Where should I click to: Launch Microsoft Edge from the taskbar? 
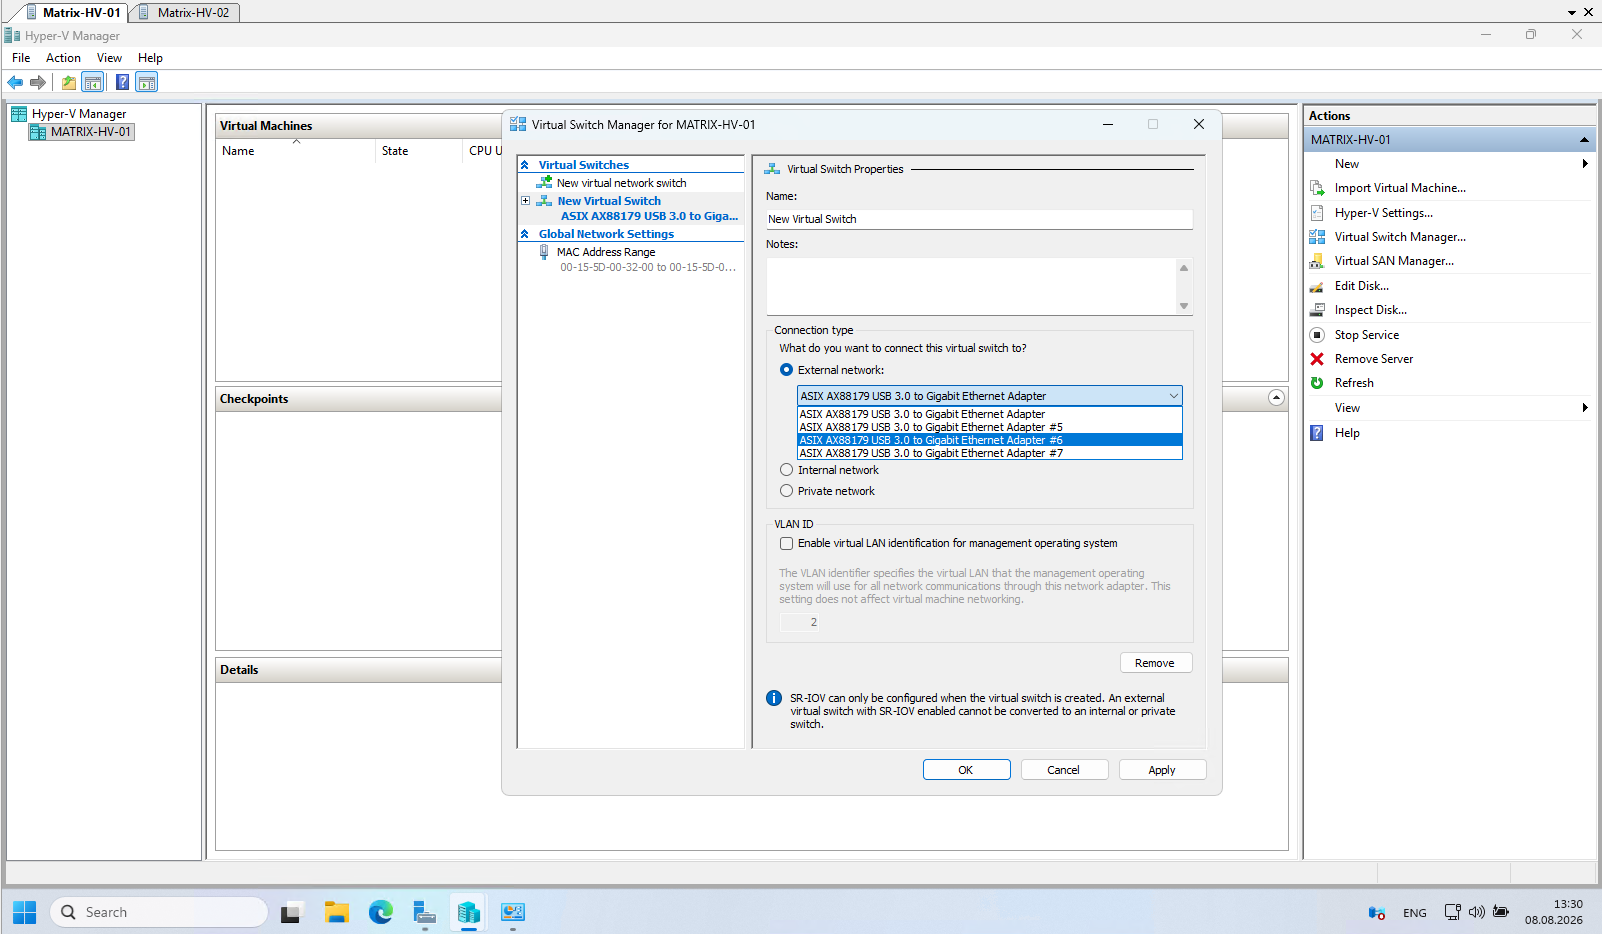coord(381,912)
